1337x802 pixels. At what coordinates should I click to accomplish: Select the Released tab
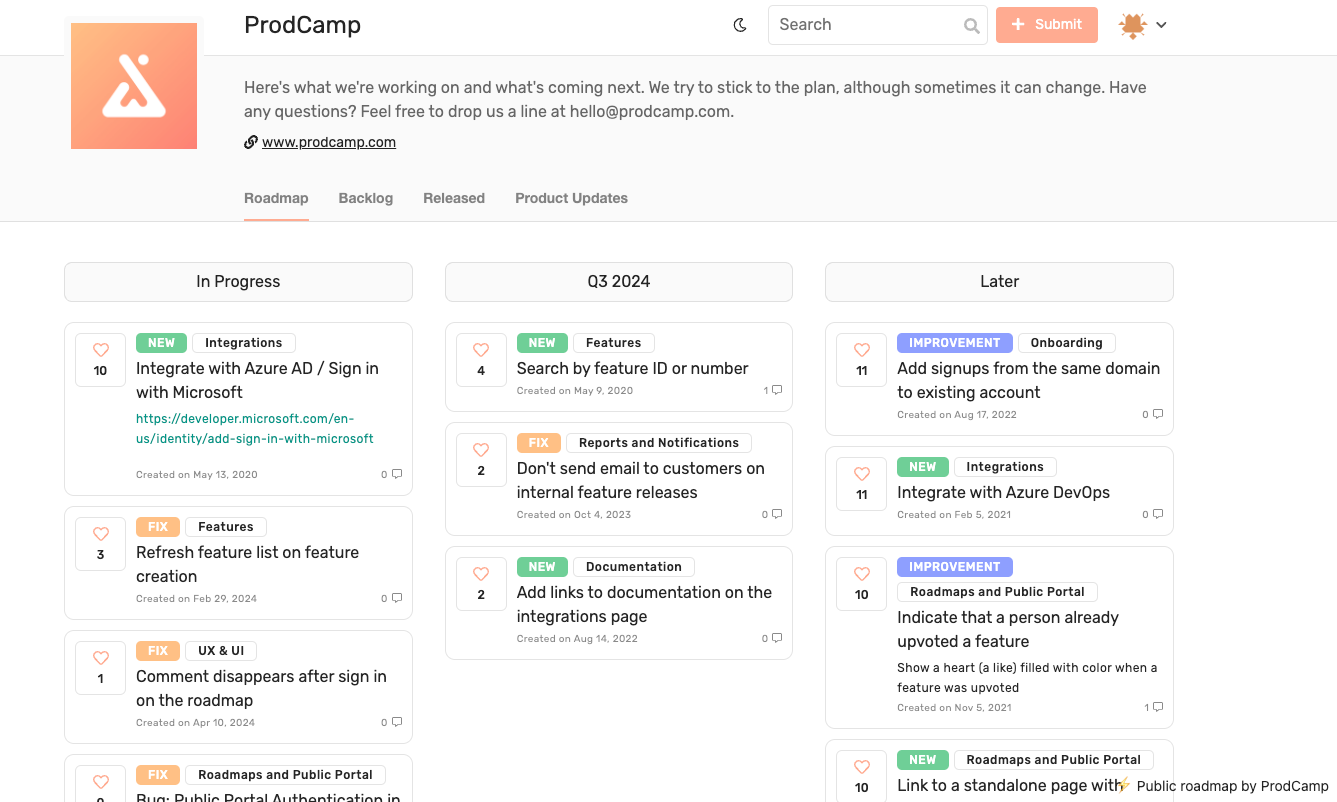coord(454,198)
